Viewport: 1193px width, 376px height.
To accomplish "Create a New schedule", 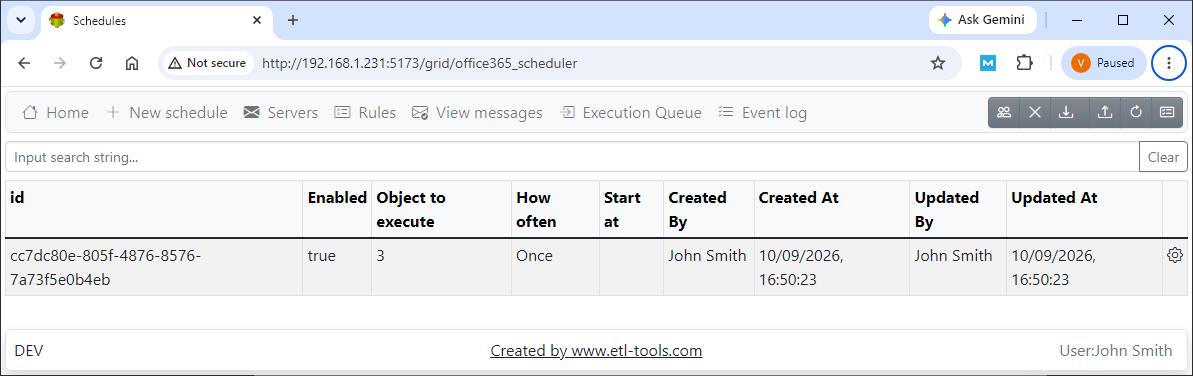I will (167, 113).
